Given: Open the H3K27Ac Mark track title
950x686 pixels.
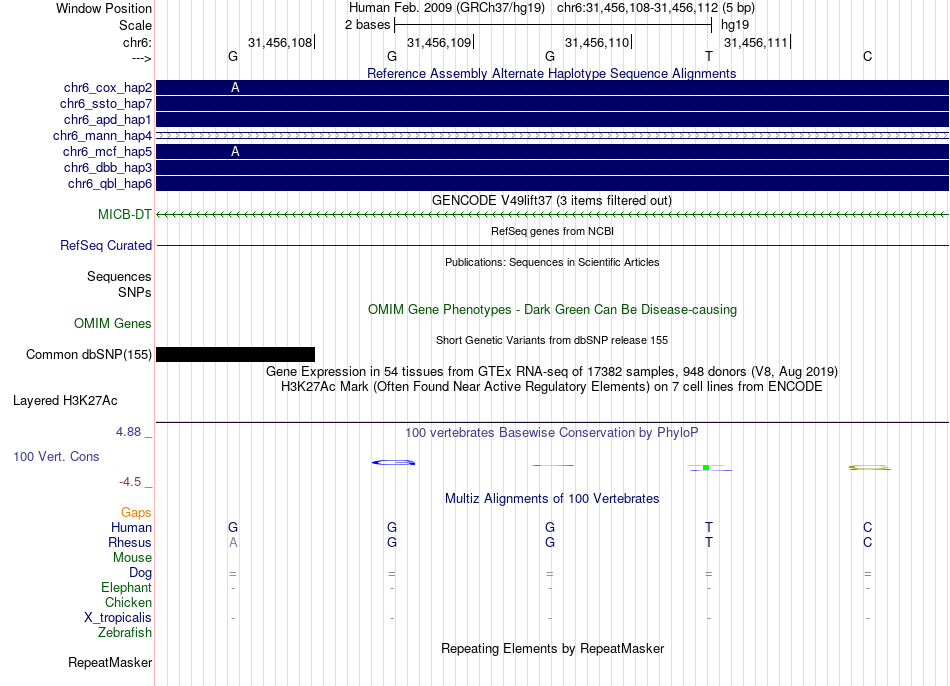Looking at the screenshot, I should 552,387.
